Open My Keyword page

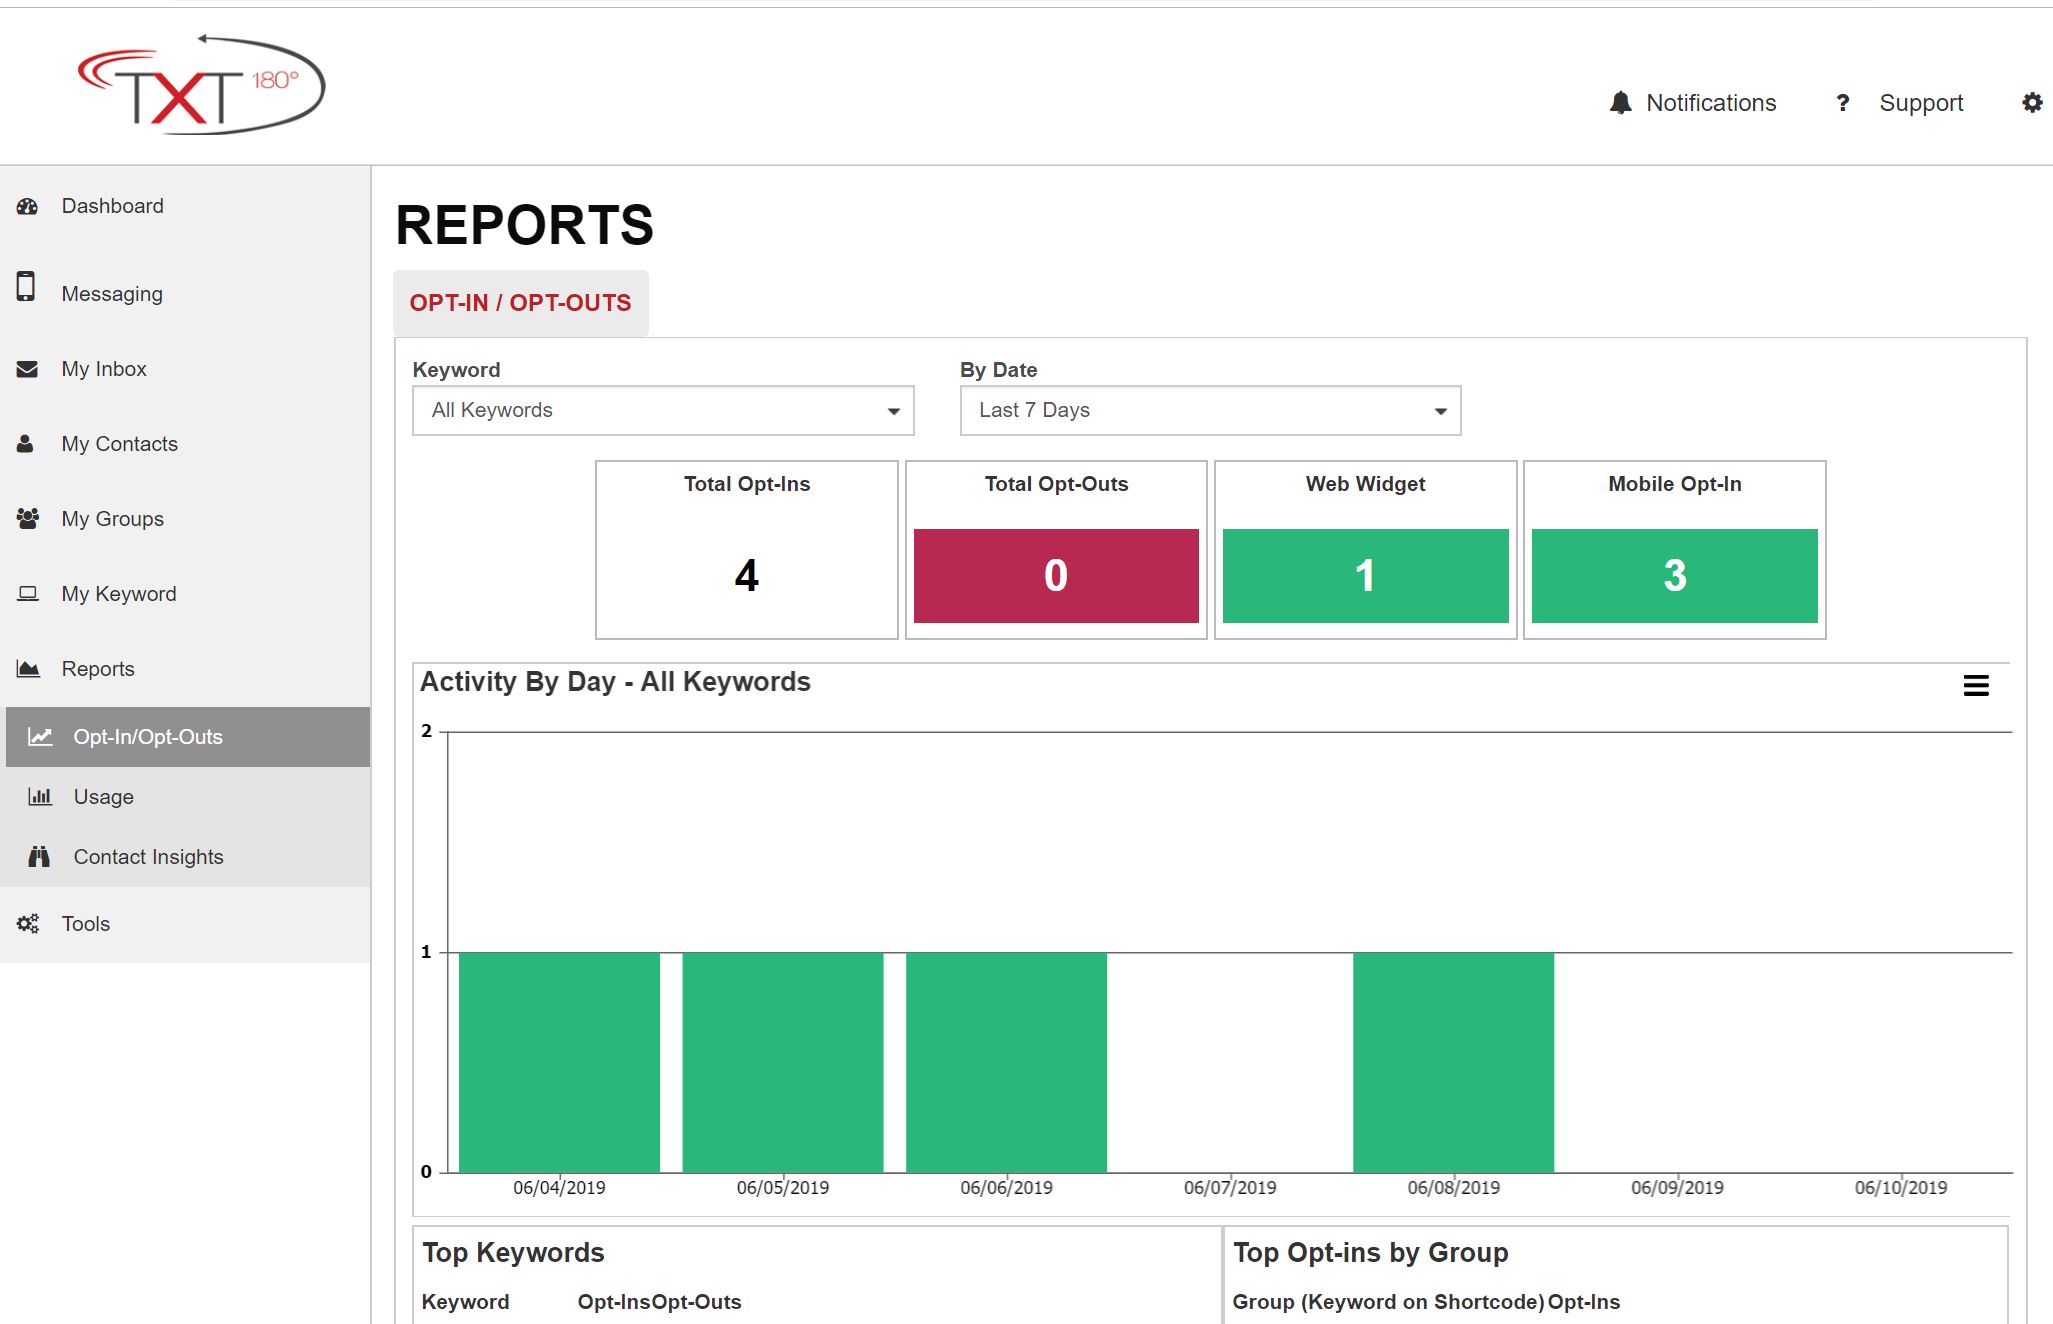(x=118, y=594)
